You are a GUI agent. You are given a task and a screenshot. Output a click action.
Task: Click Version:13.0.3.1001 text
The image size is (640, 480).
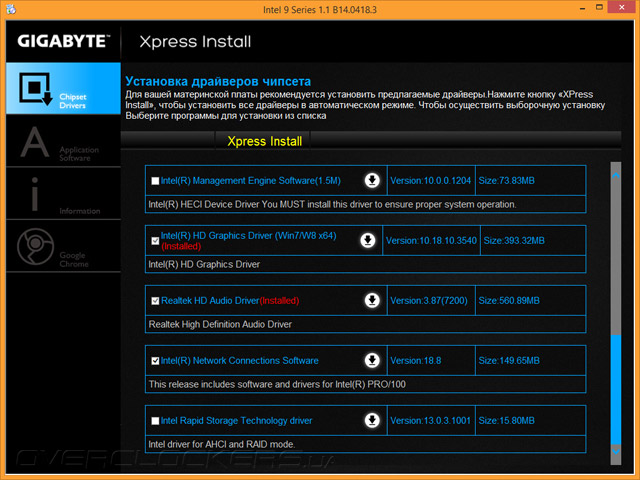[431, 420]
